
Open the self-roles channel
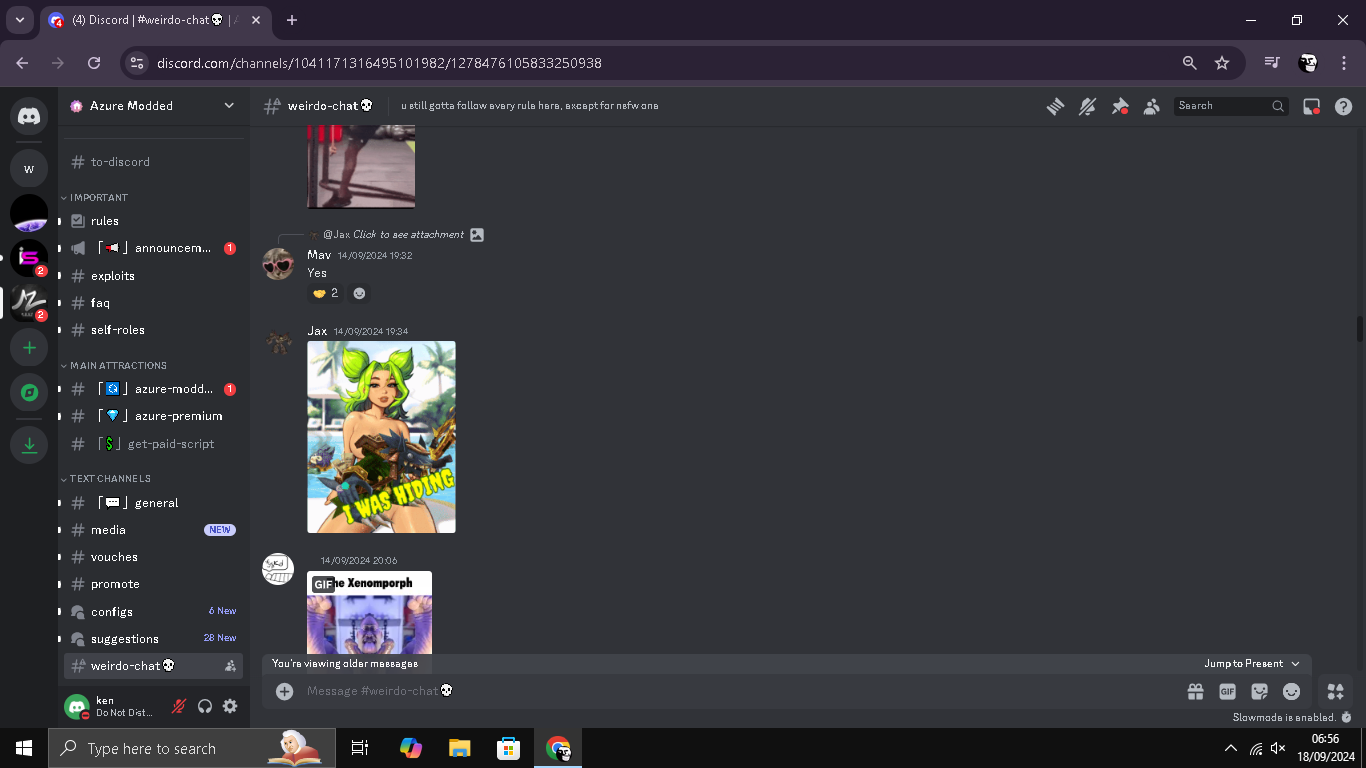154,330
